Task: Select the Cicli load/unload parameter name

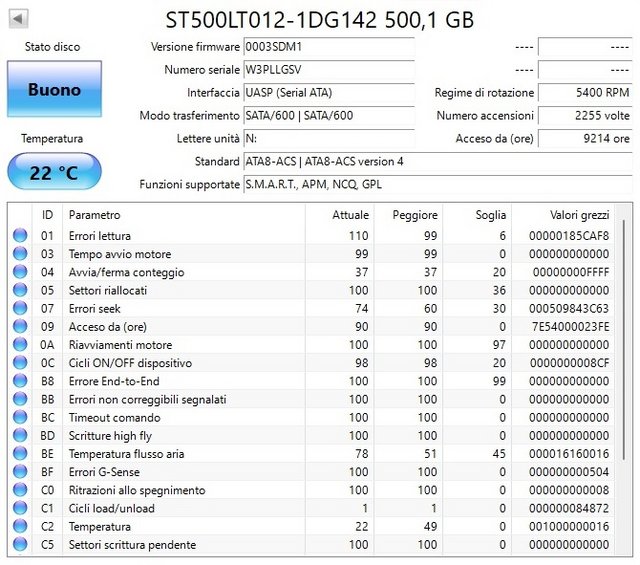Action: point(111,508)
